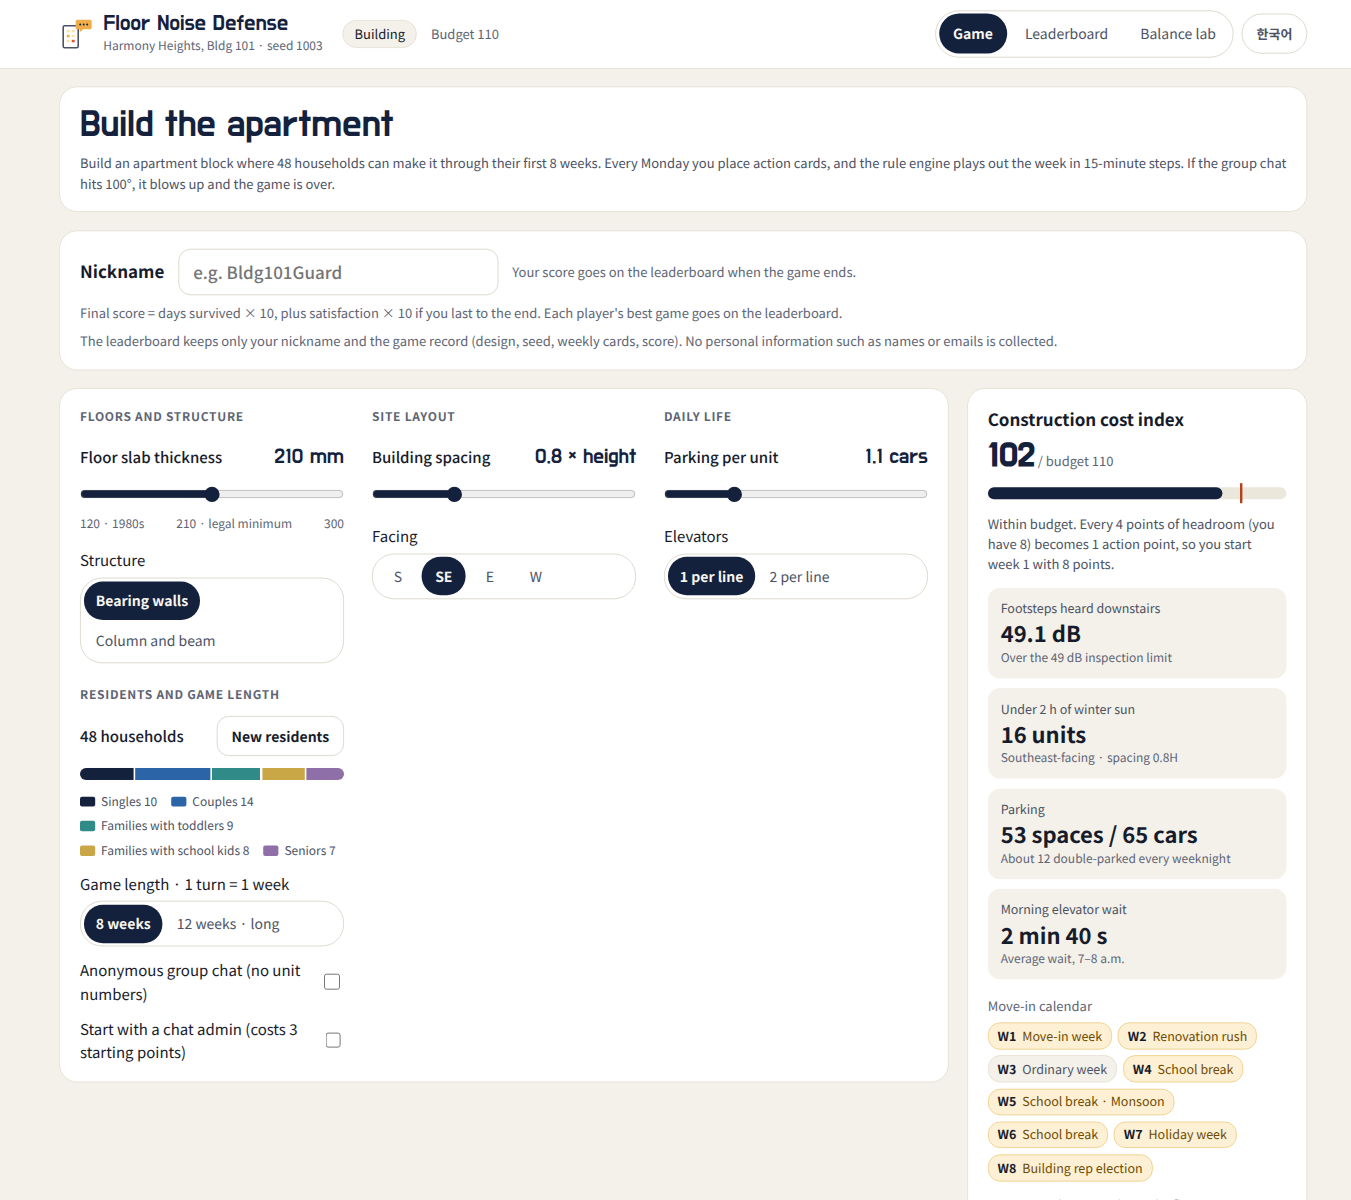1351x1200 pixels.
Task: Click the W8 Building rep election chip
Action: tap(1070, 1168)
